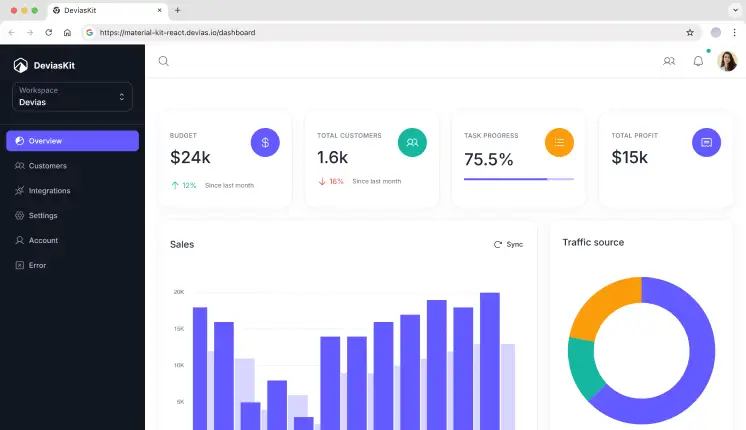The image size is (746, 430).
Task: Click the DeviasKit logo
Action: click(x=45, y=66)
